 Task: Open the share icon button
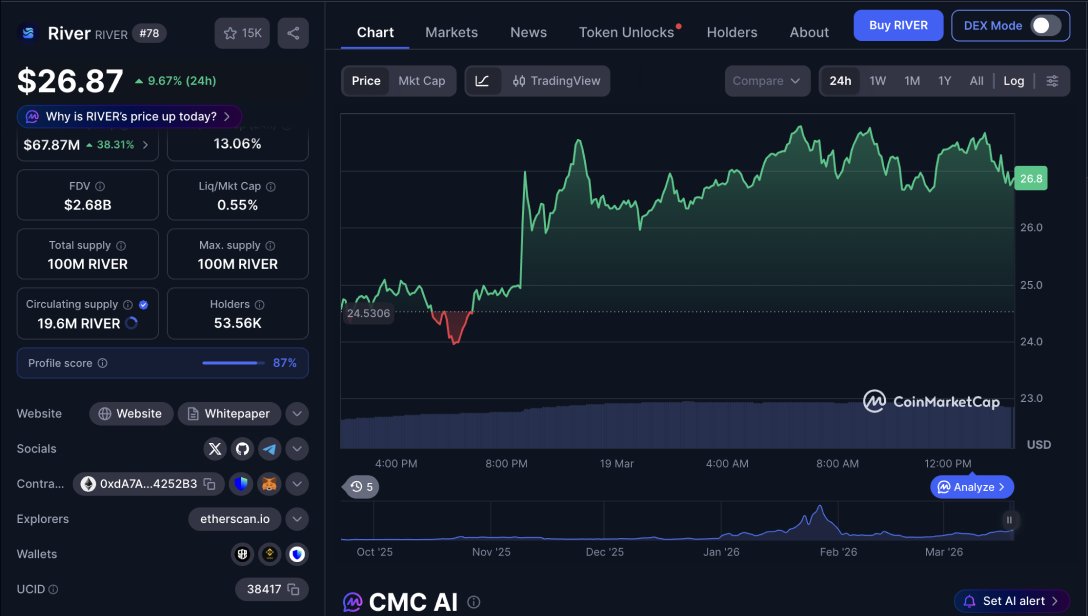(x=293, y=33)
